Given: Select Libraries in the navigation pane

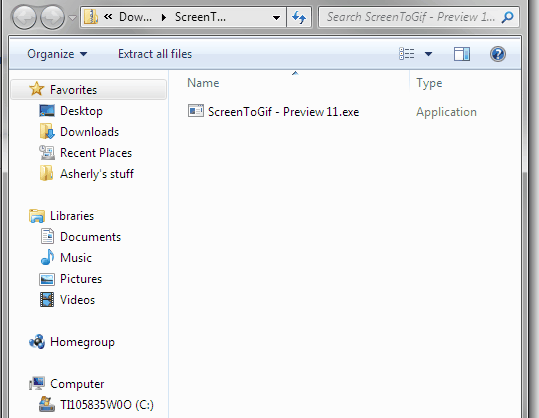Looking at the screenshot, I should (72, 216).
